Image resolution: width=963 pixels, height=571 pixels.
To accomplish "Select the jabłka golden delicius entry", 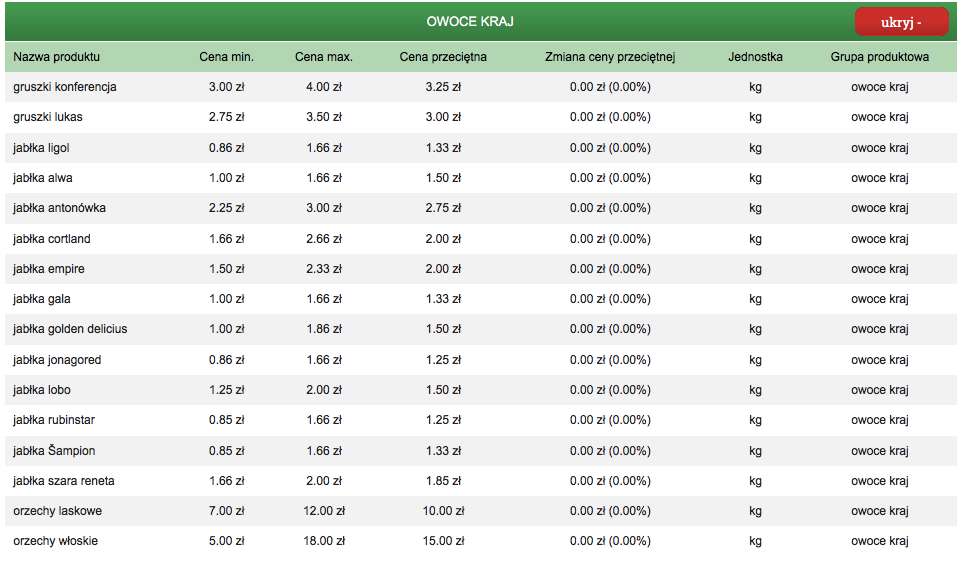I will [x=70, y=329].
